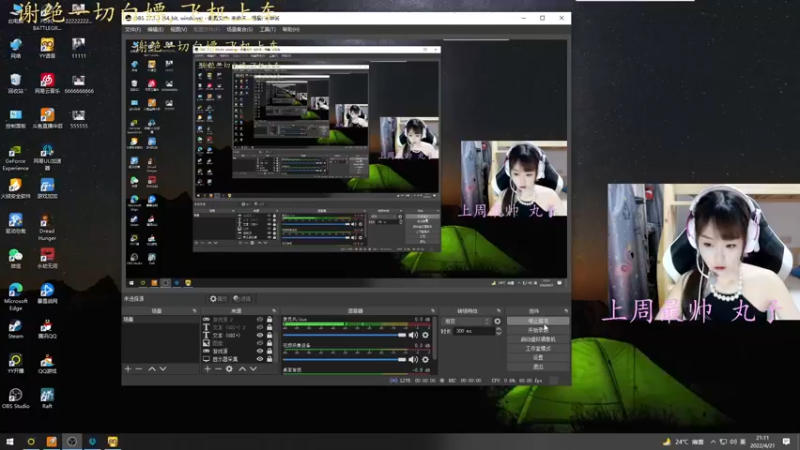Open the 编辑(E) menu in OBS
The width and height of the screenshot is (800, 450).
pyautogui.click(x=155, y=30)
